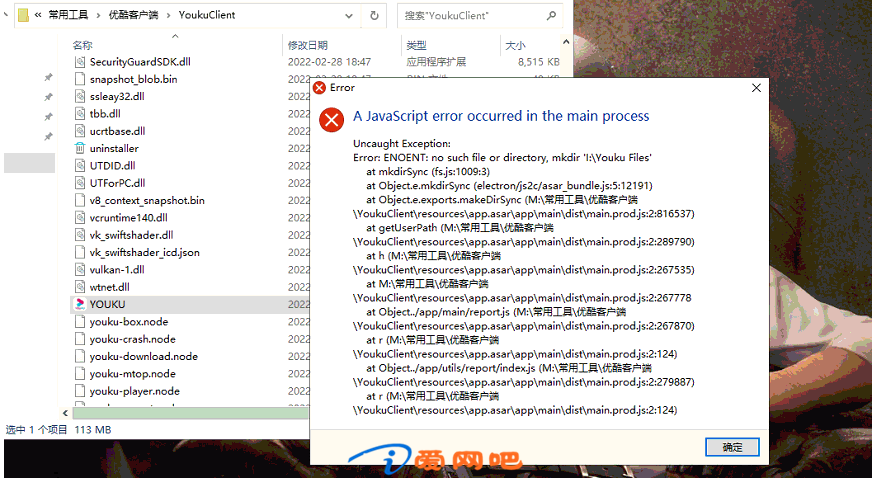Select the UTForPC.dll file icon
This screenshot has width=872, height=478.
pyautogui.click(x=80, y=183)
